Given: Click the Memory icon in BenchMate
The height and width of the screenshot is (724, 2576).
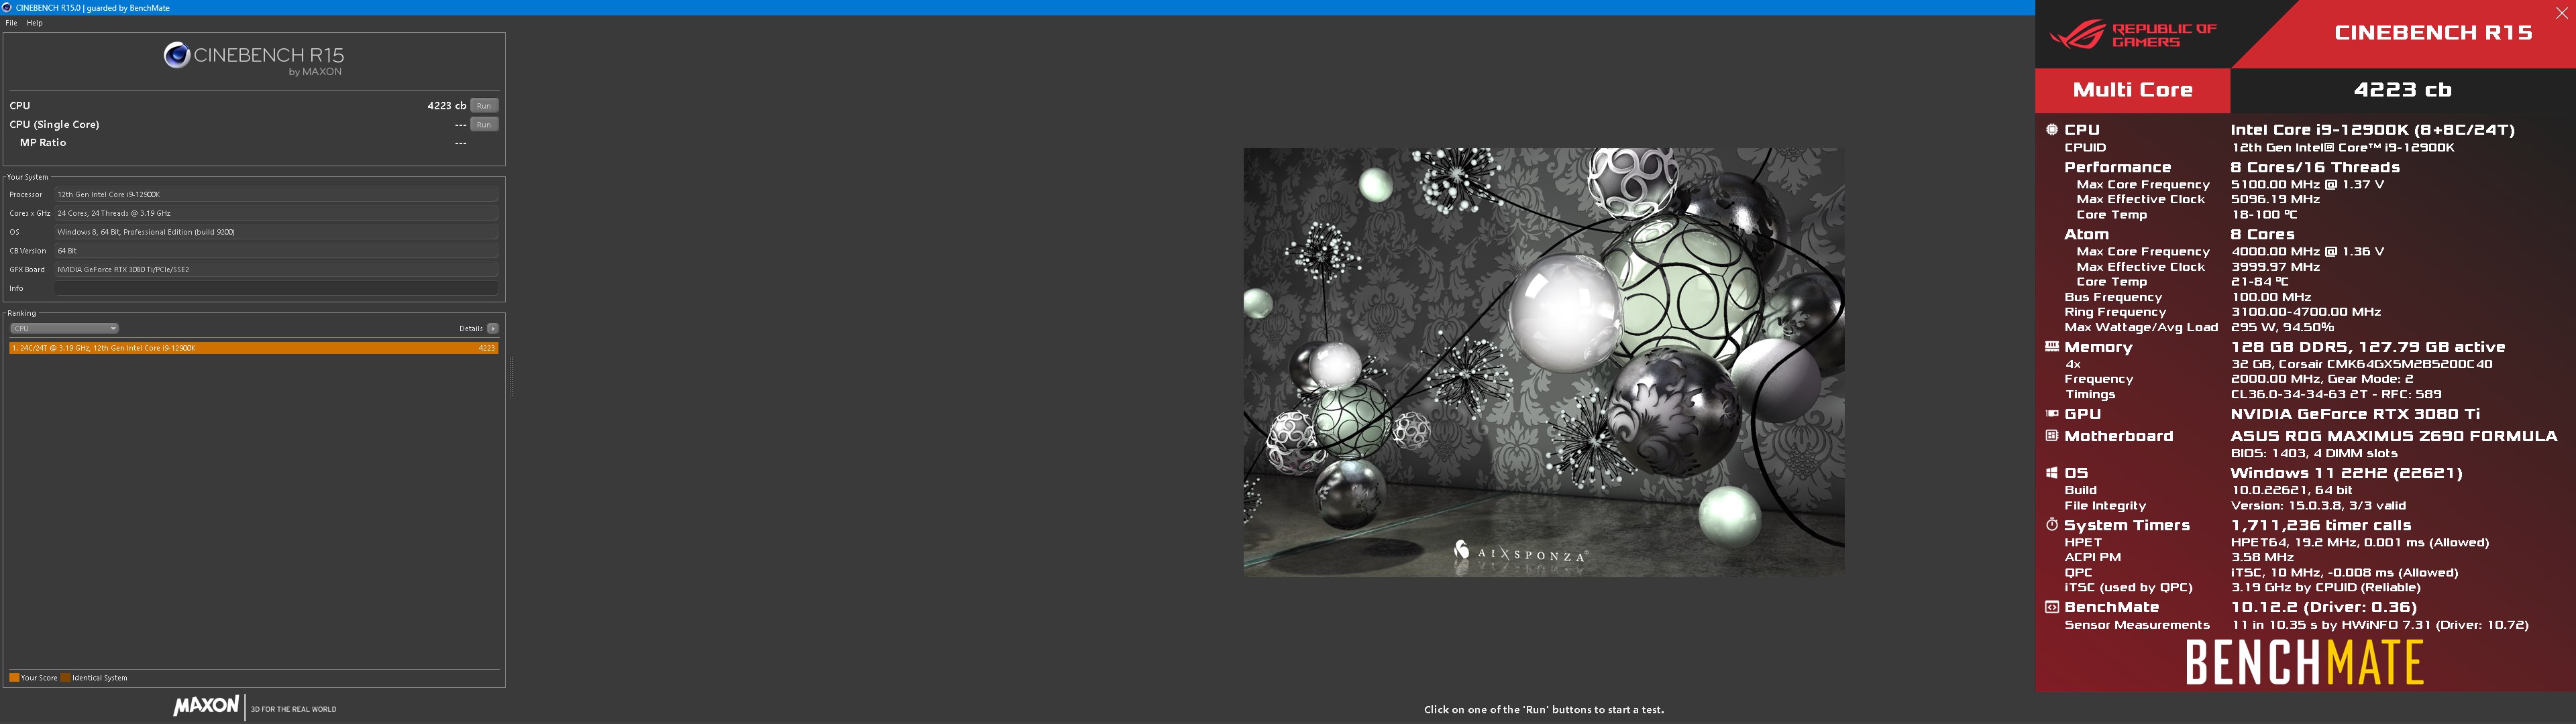Looking at the screenshot, I should (x=2051, y=347).
